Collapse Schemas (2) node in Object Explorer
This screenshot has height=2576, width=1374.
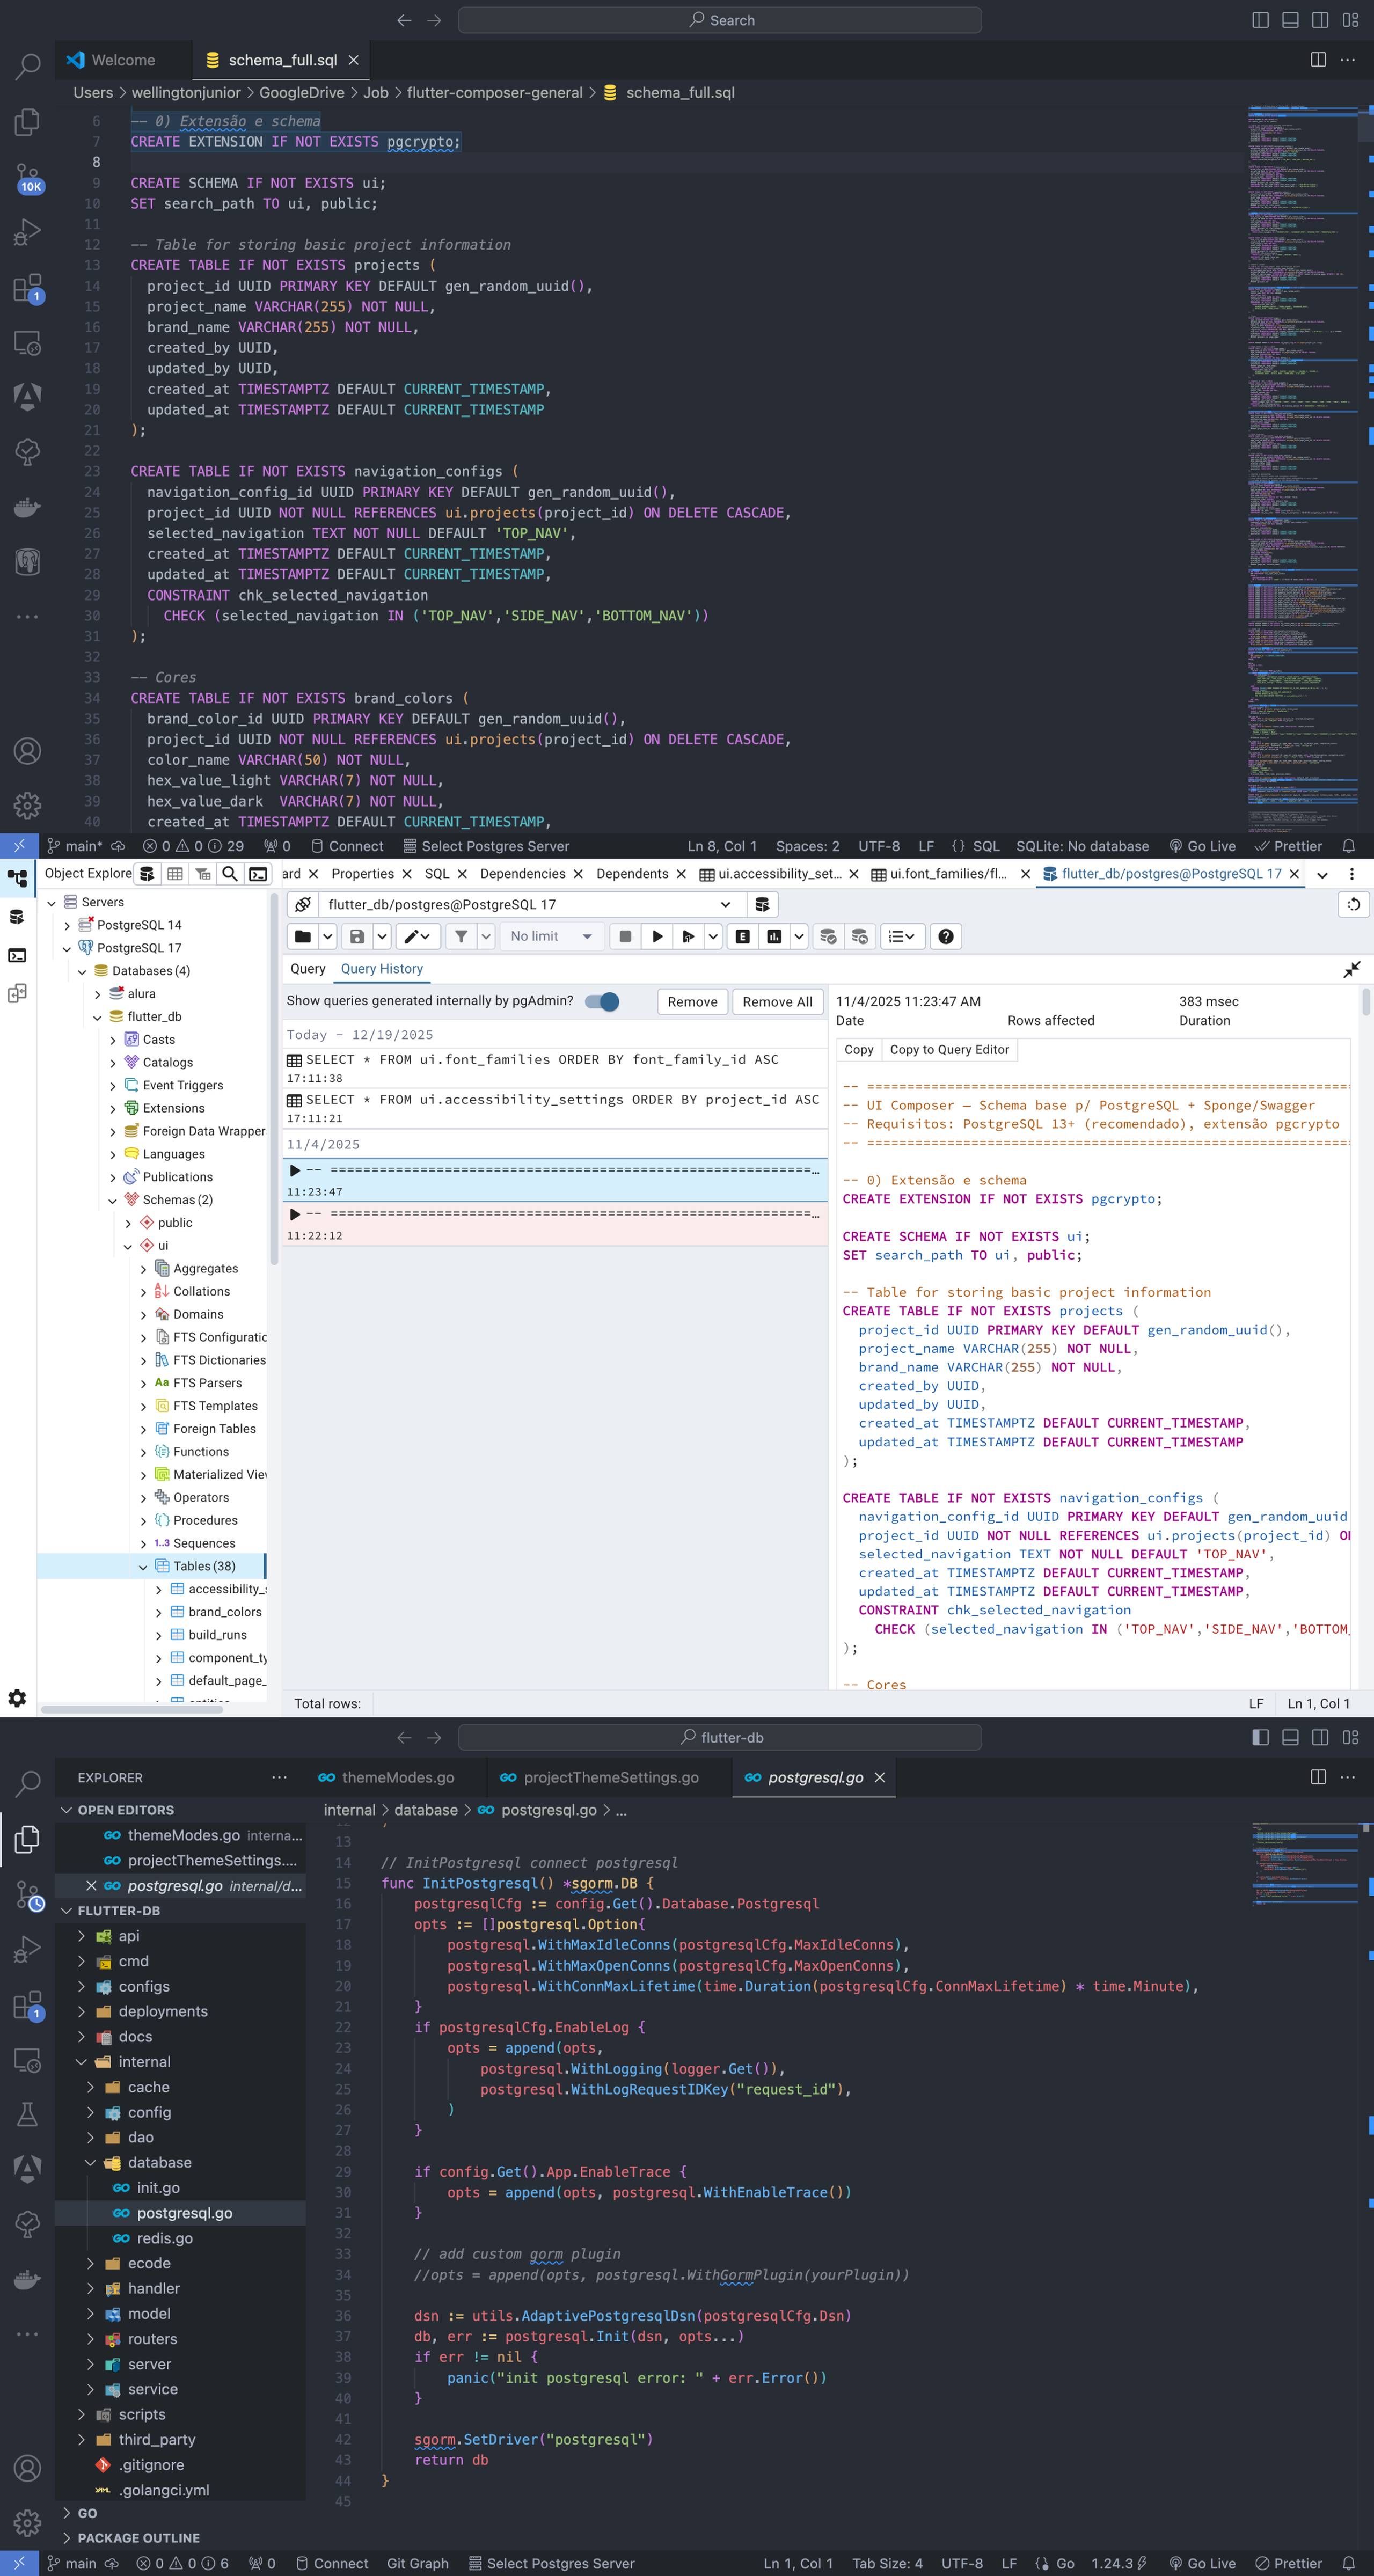click(x=113, y=1200)
